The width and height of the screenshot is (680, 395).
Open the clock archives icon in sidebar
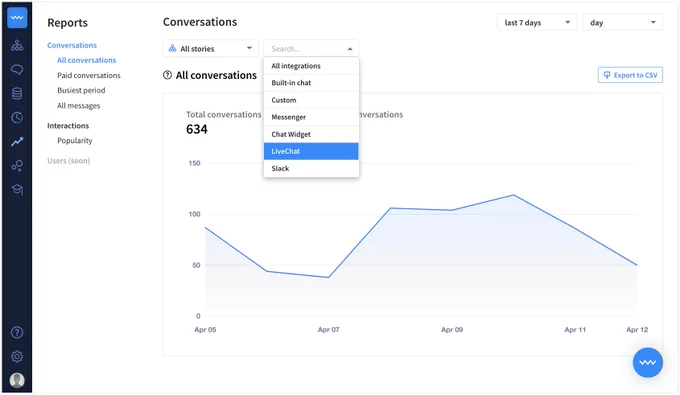click(17, 118)
